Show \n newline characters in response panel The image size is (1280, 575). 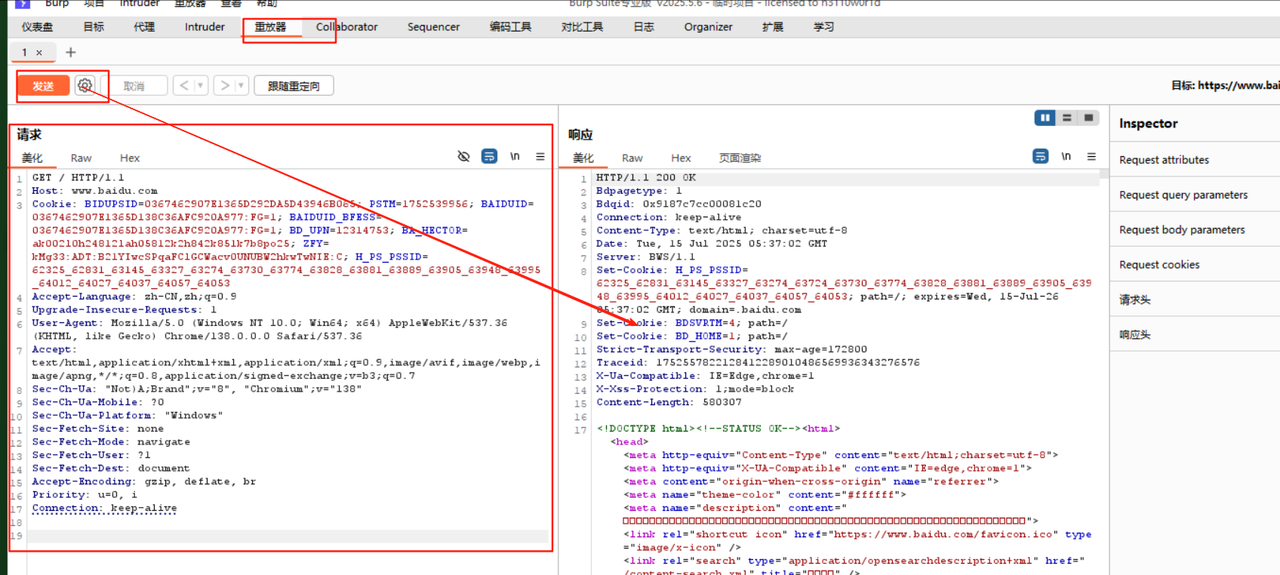[1066, 157]
